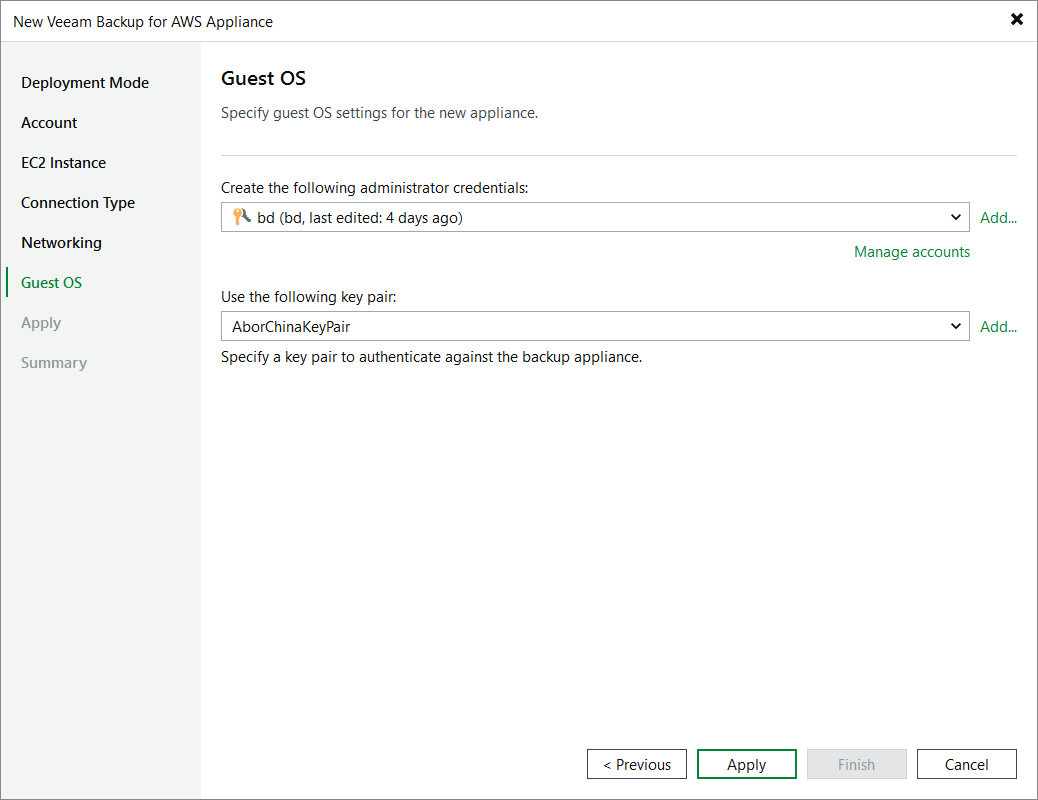Expand the key pair dropdown arrow
1038x800 pixels.
point(955,326)
